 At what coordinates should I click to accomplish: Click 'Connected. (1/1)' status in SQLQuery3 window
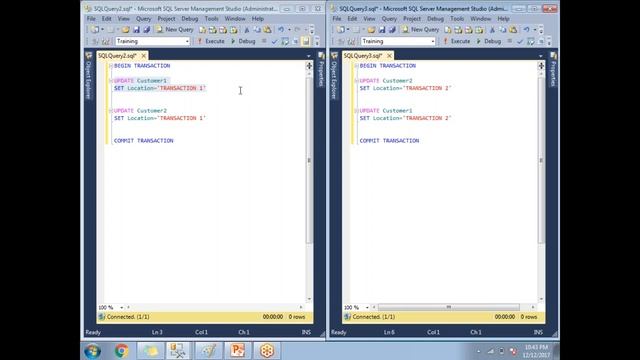pos(373,317)
